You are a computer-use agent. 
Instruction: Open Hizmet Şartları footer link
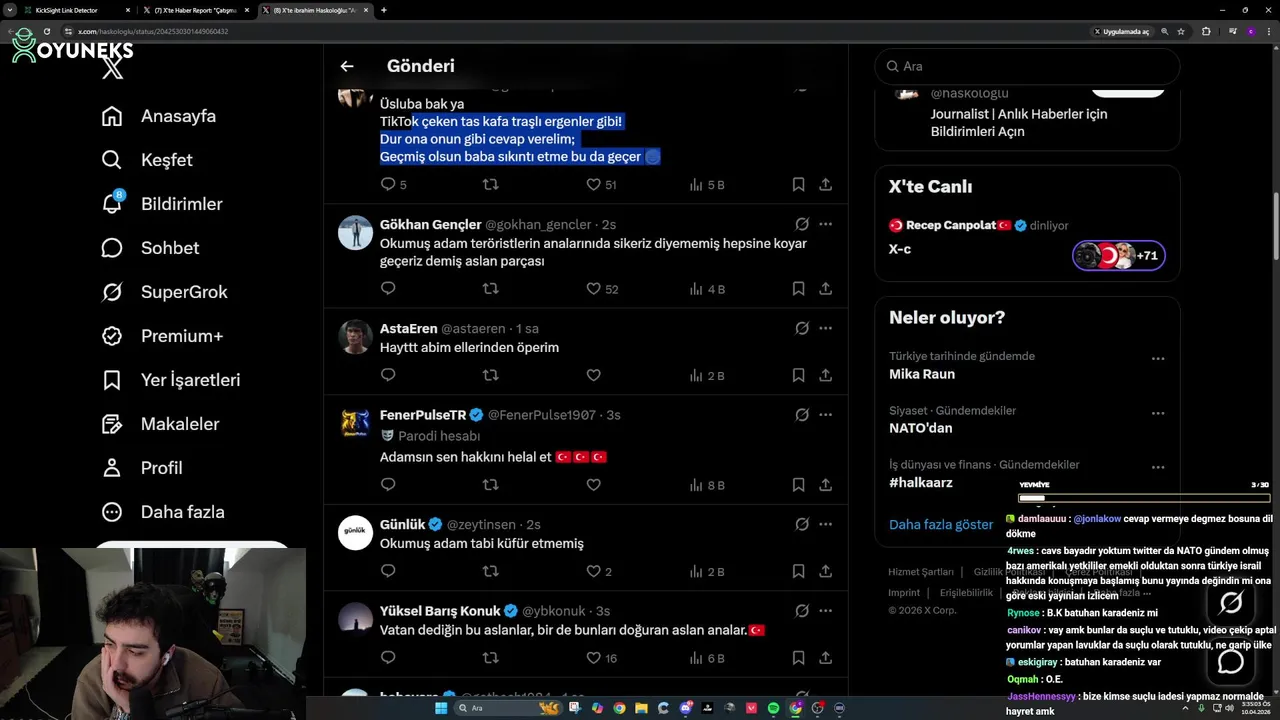point(921,572)
